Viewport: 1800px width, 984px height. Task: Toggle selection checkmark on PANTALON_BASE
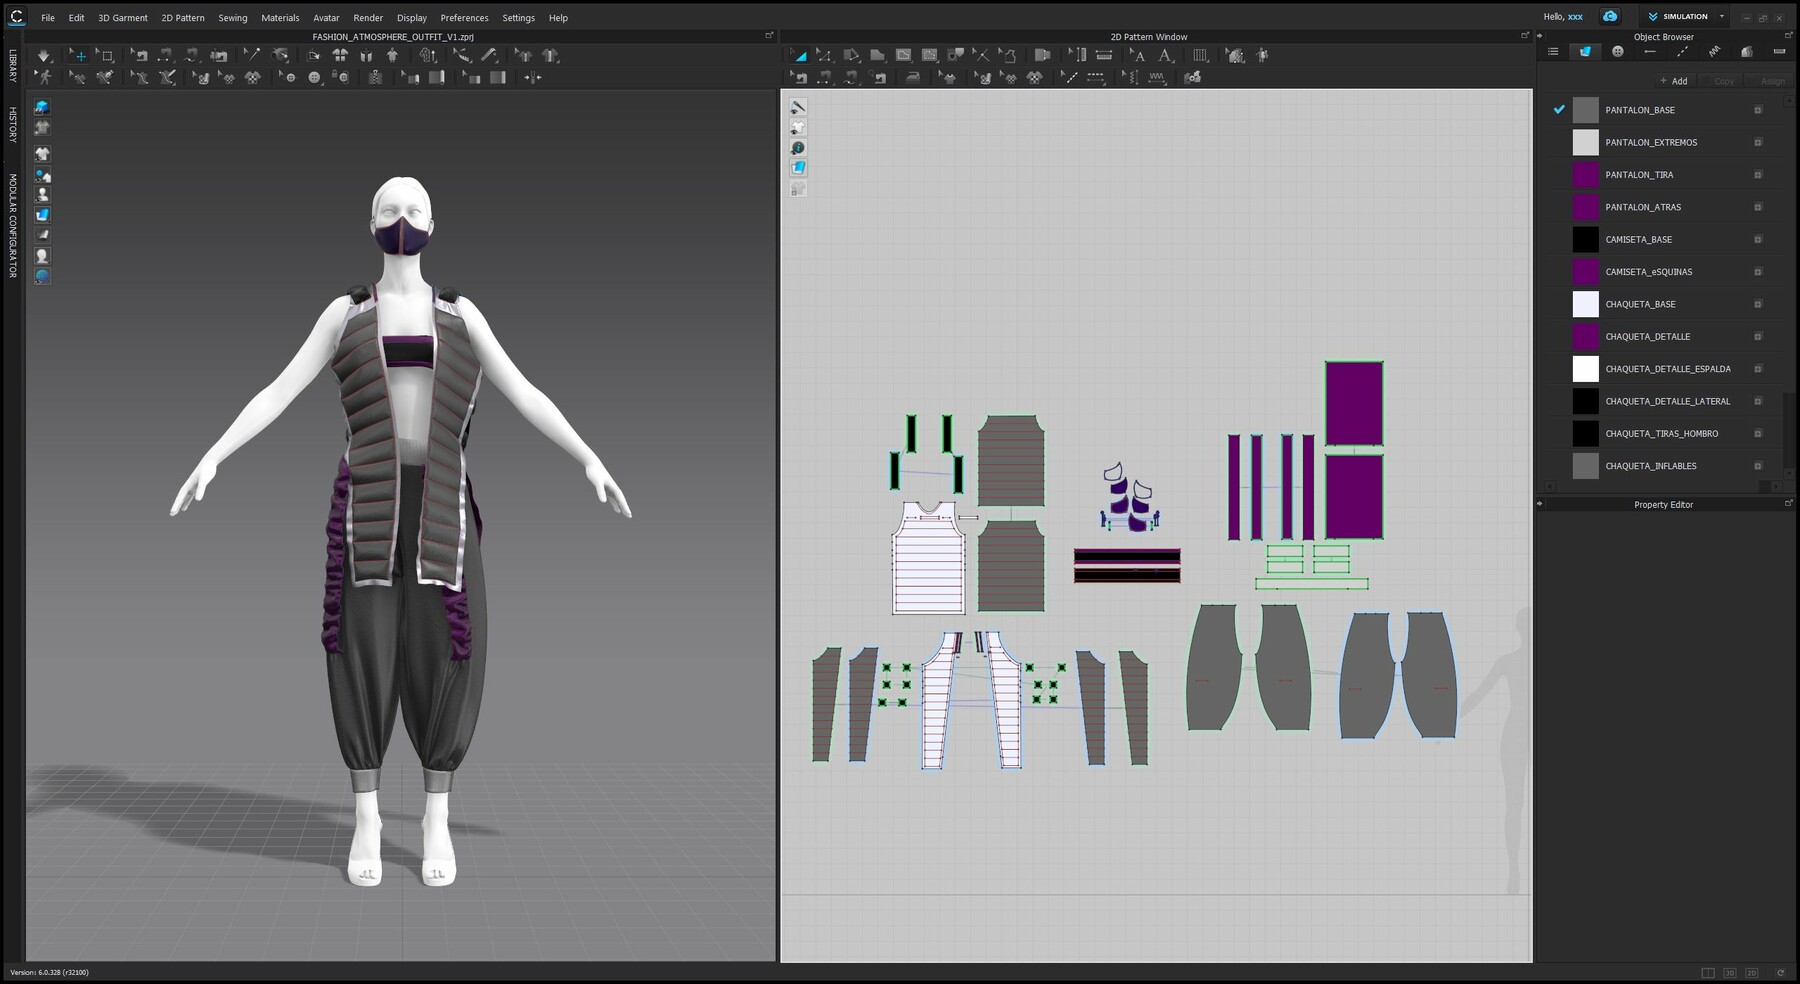tap(1558, 110)
